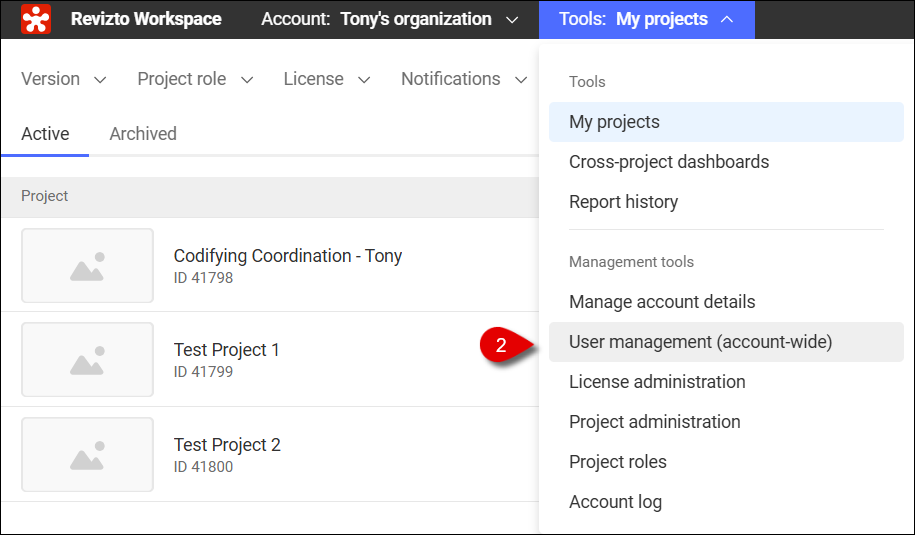The height and width of the screenshot is (535, 915).
Task: Click the Revizto logo icon
Action: pos(36,19)
